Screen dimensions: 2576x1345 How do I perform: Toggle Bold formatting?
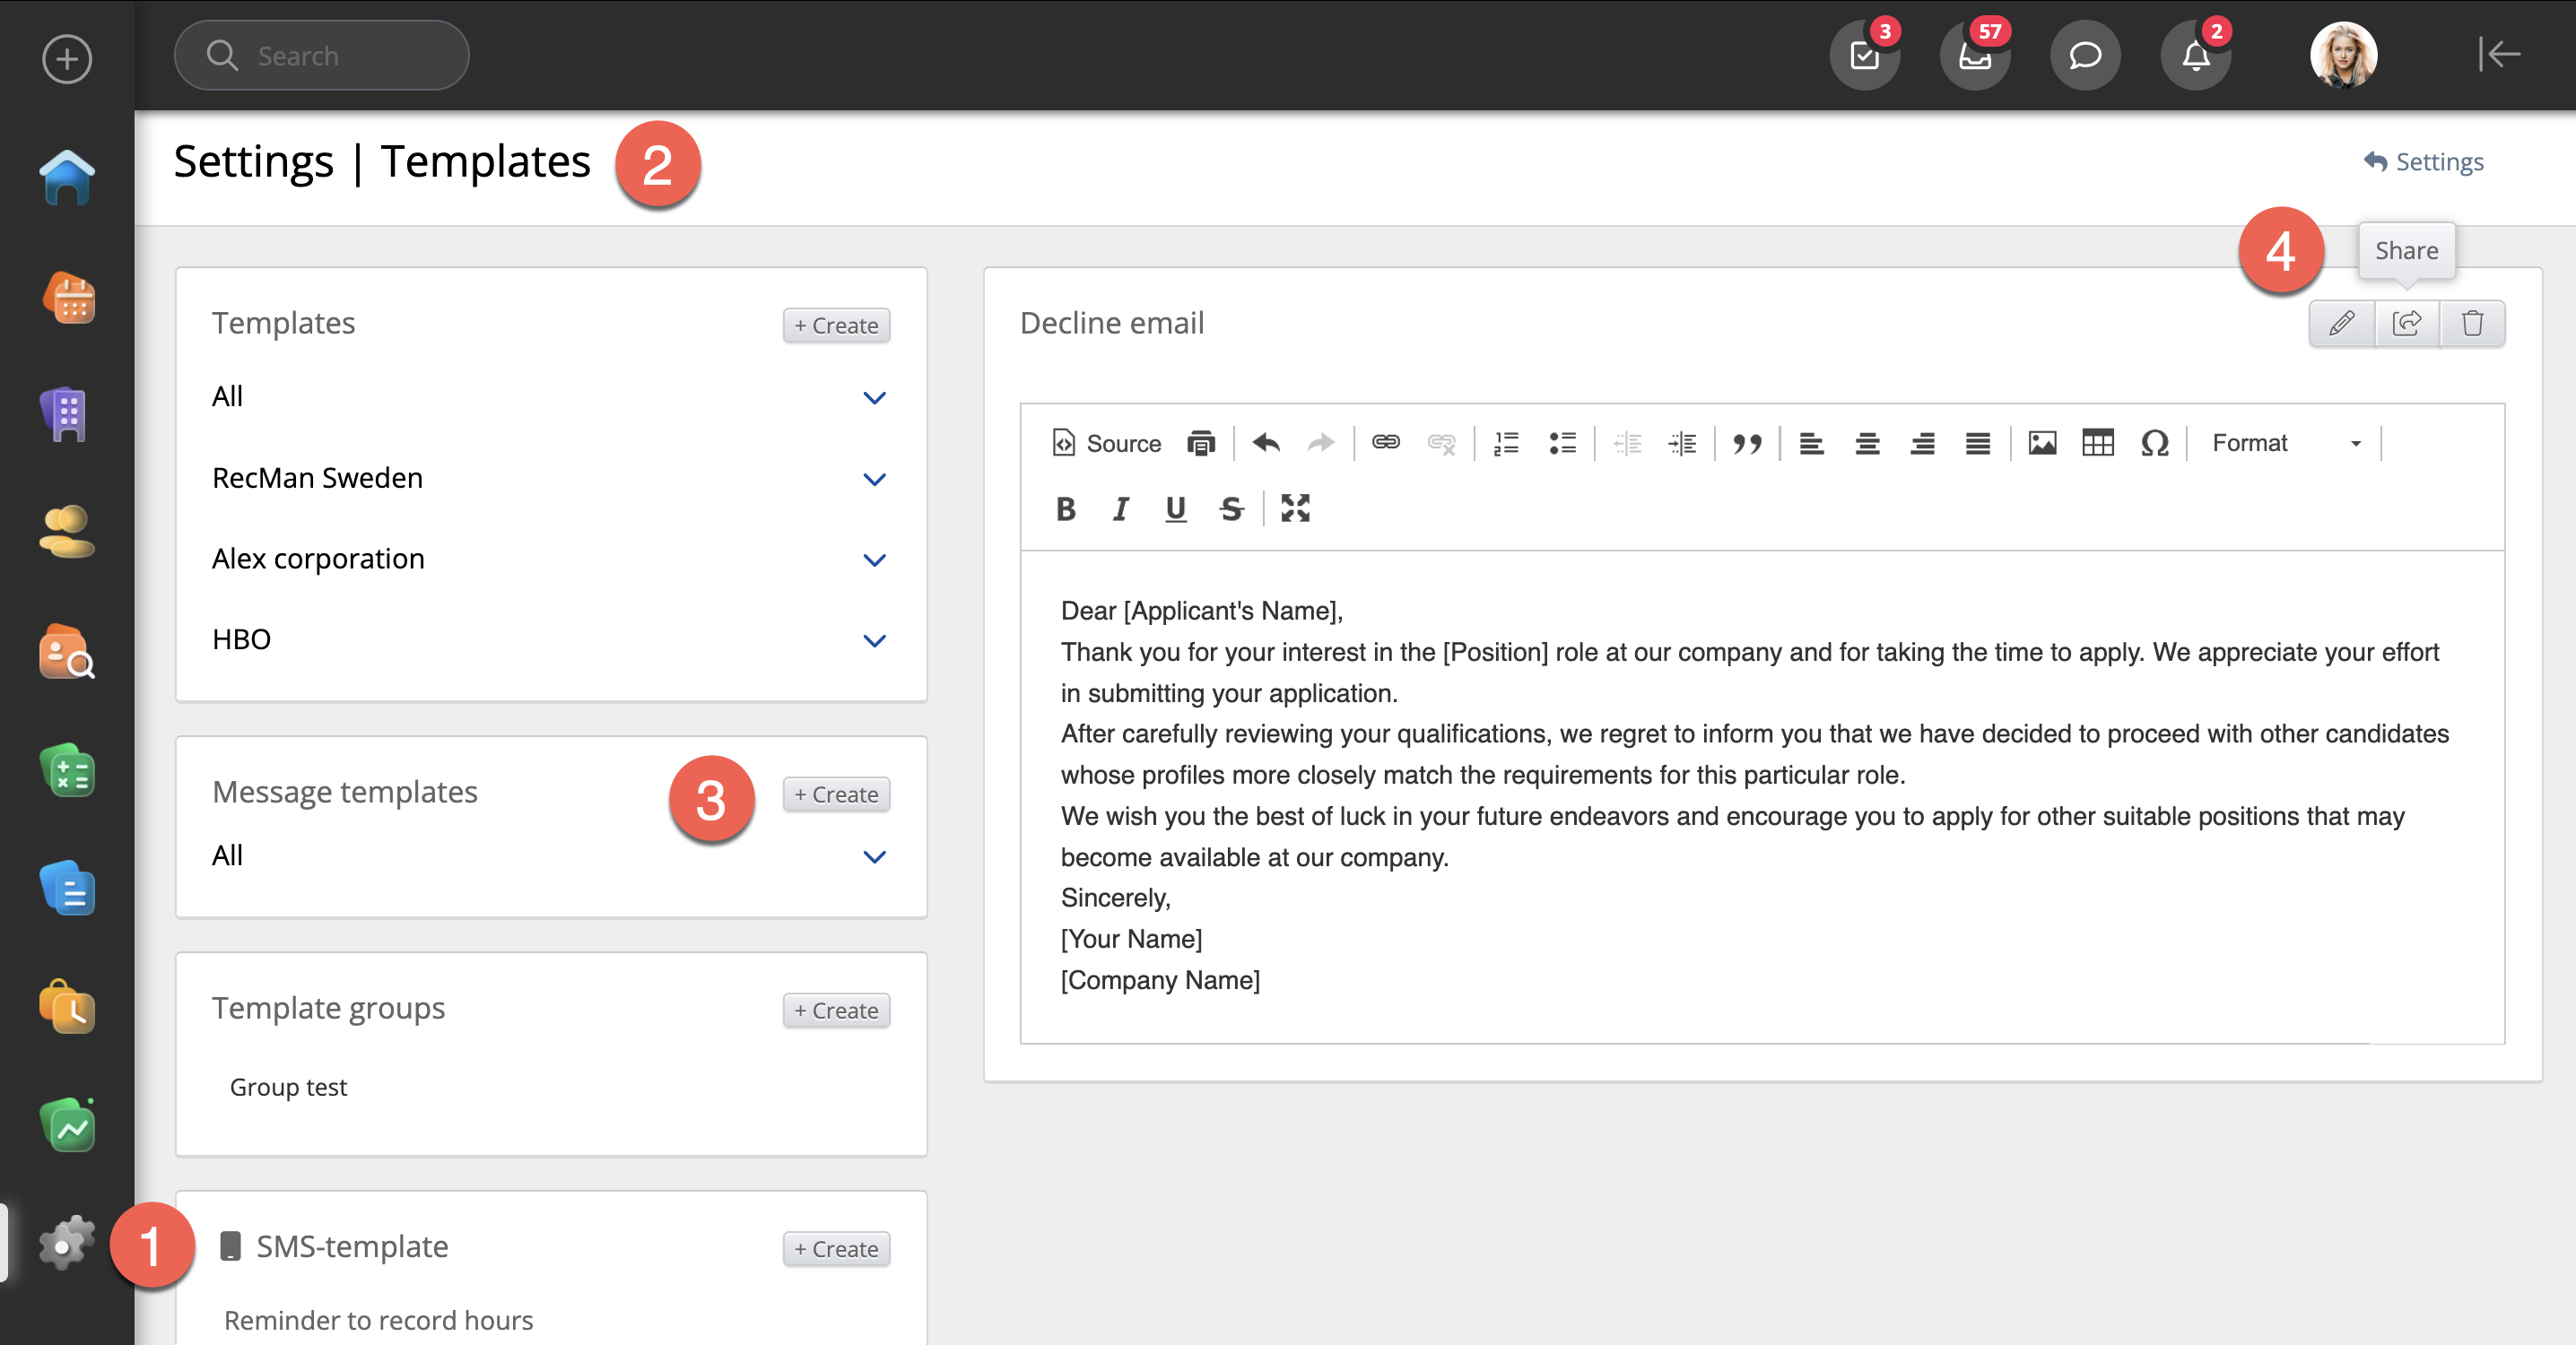click(1066, 509)
